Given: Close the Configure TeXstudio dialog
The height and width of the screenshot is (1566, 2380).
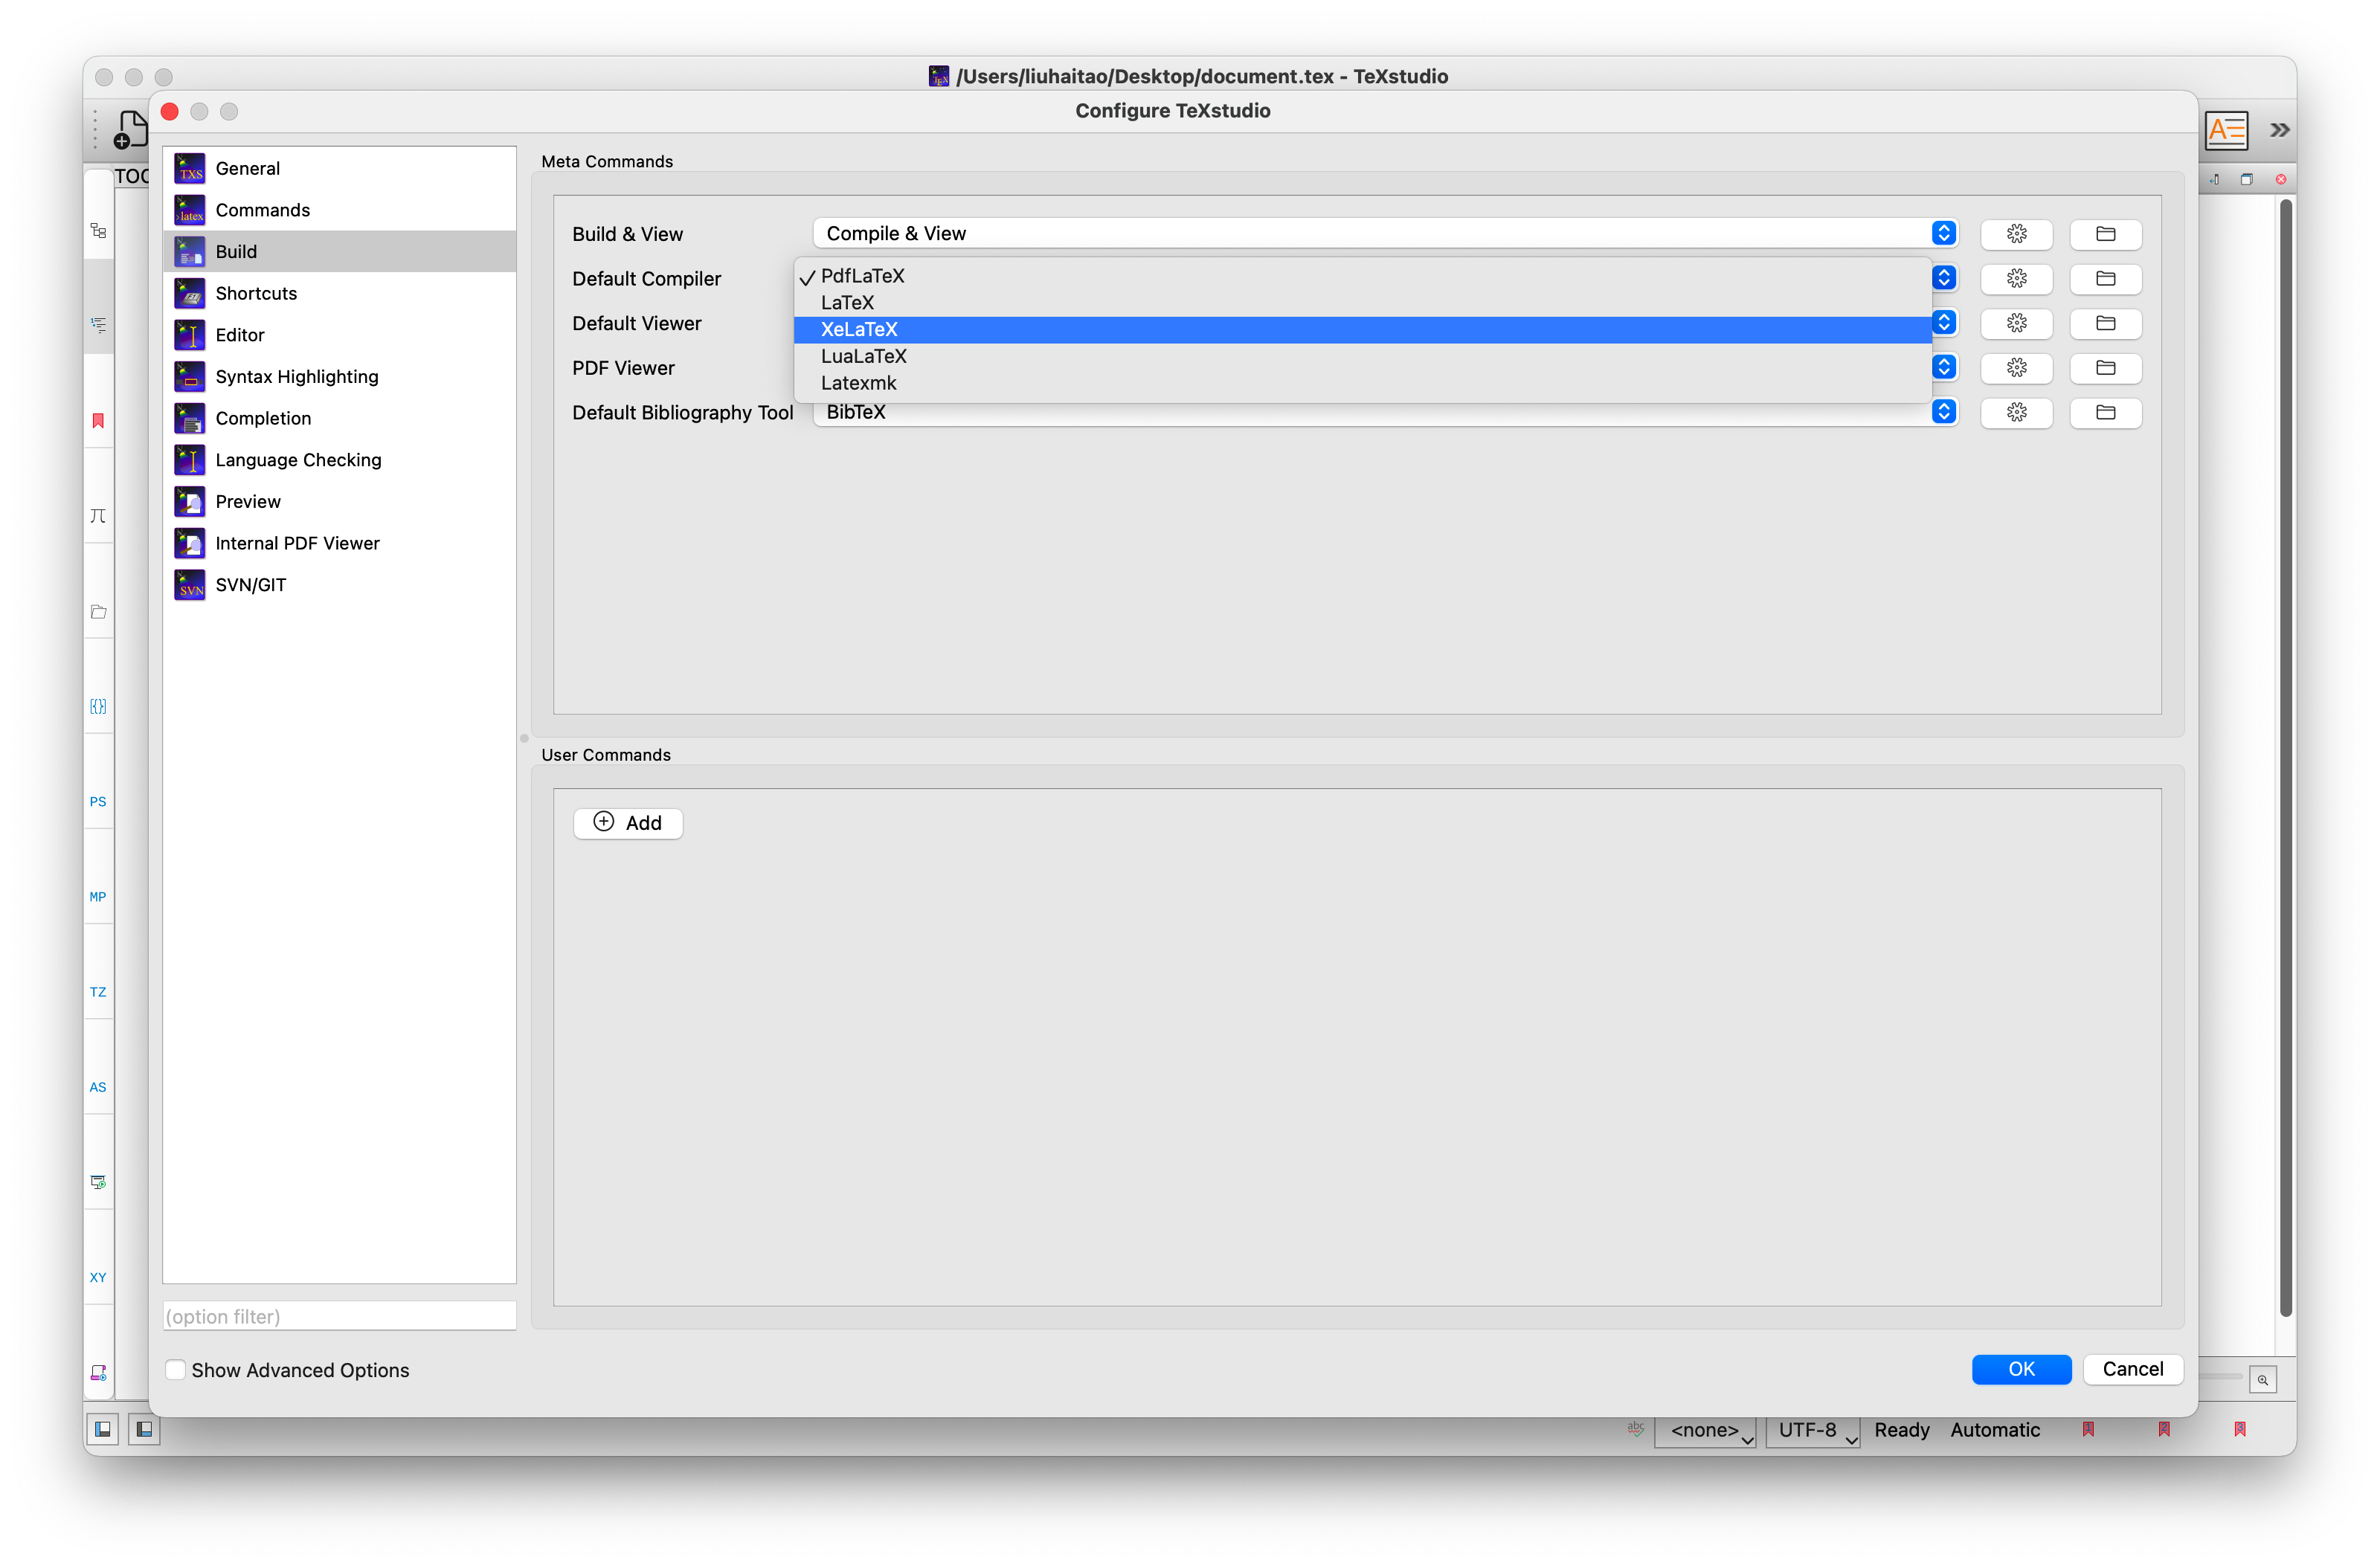Looking at the screenshot, I should click(170, 112).
